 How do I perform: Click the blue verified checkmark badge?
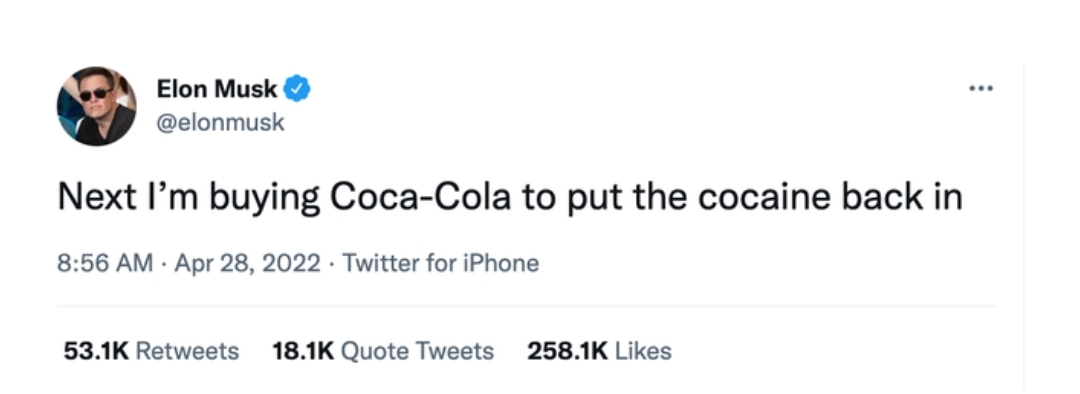tap(297, 89)
